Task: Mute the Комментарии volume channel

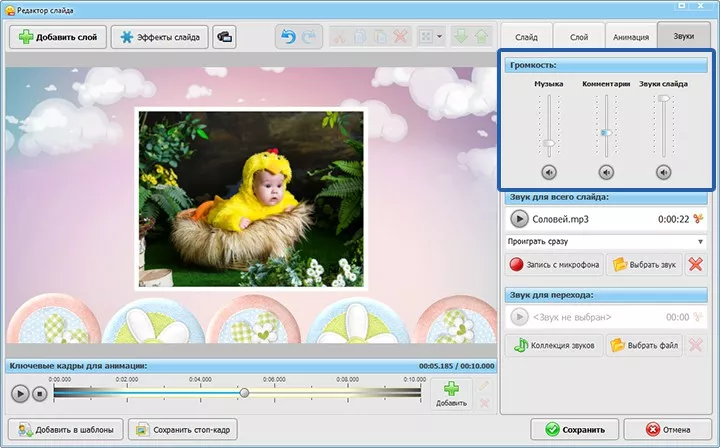Action: coord(606,172)
